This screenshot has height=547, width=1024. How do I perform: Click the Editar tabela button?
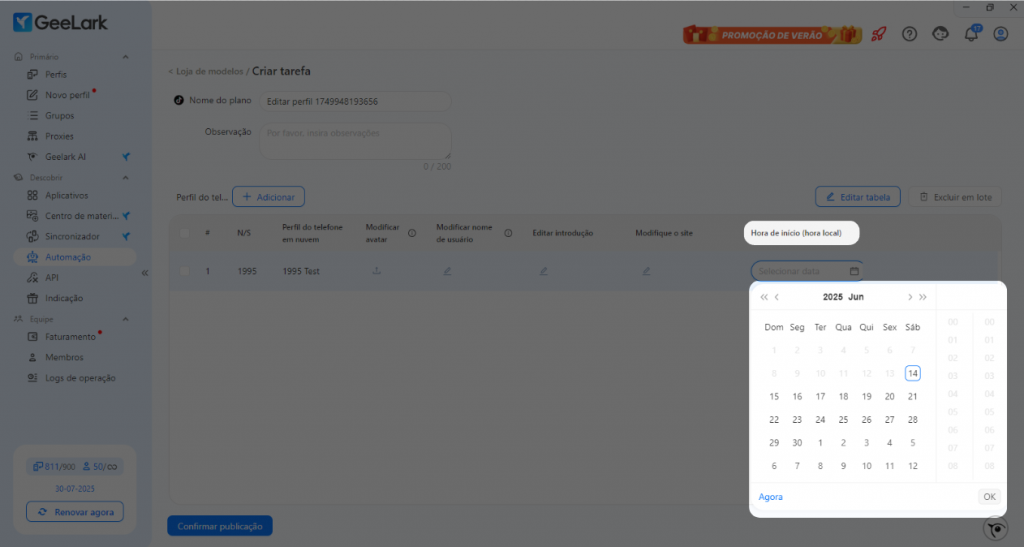pos(857,196)
